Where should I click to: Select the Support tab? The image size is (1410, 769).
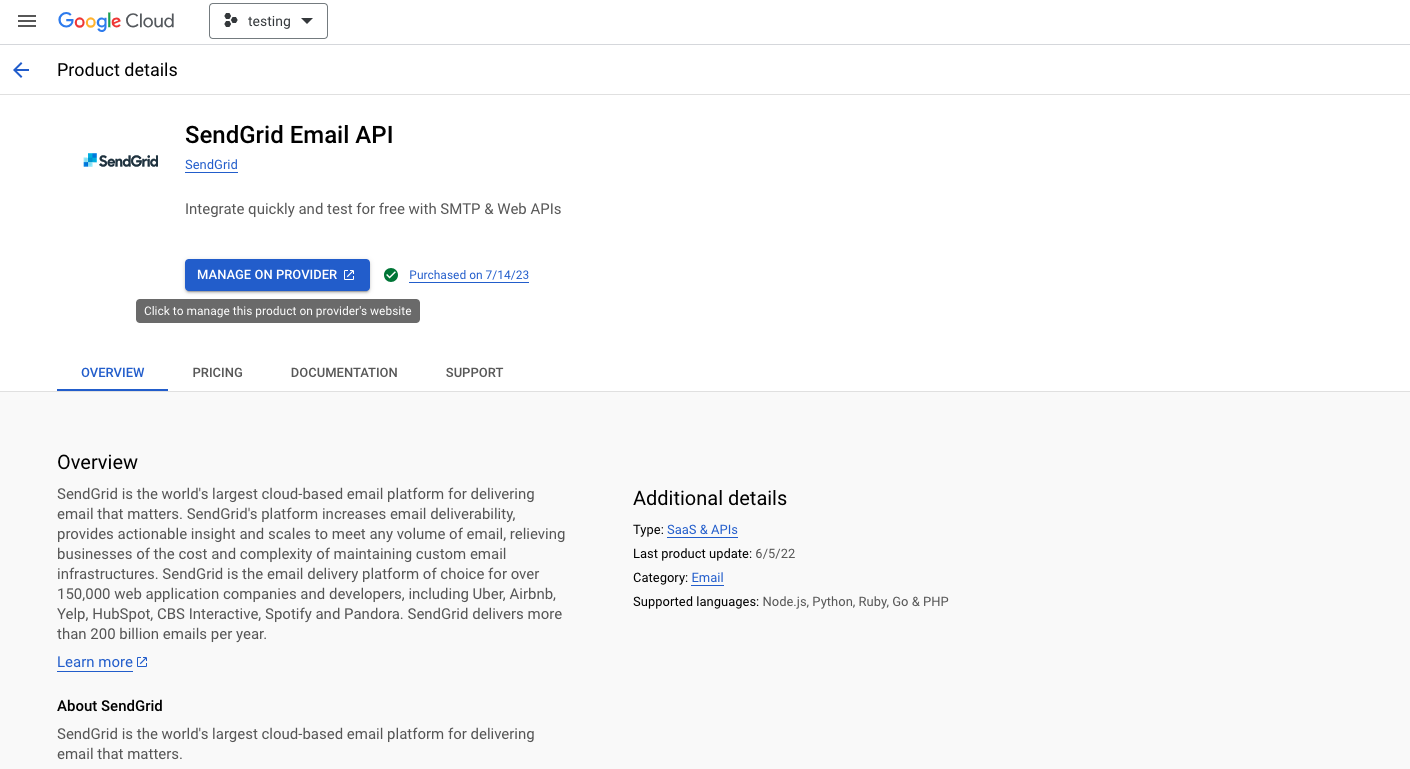pyautogui.click(x=474, y=372)
